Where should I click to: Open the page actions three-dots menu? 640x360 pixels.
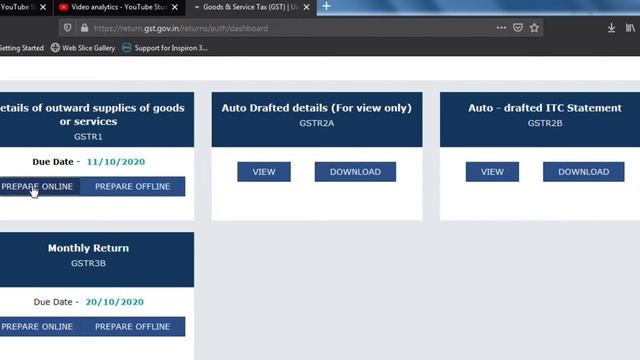coord(501,28)
